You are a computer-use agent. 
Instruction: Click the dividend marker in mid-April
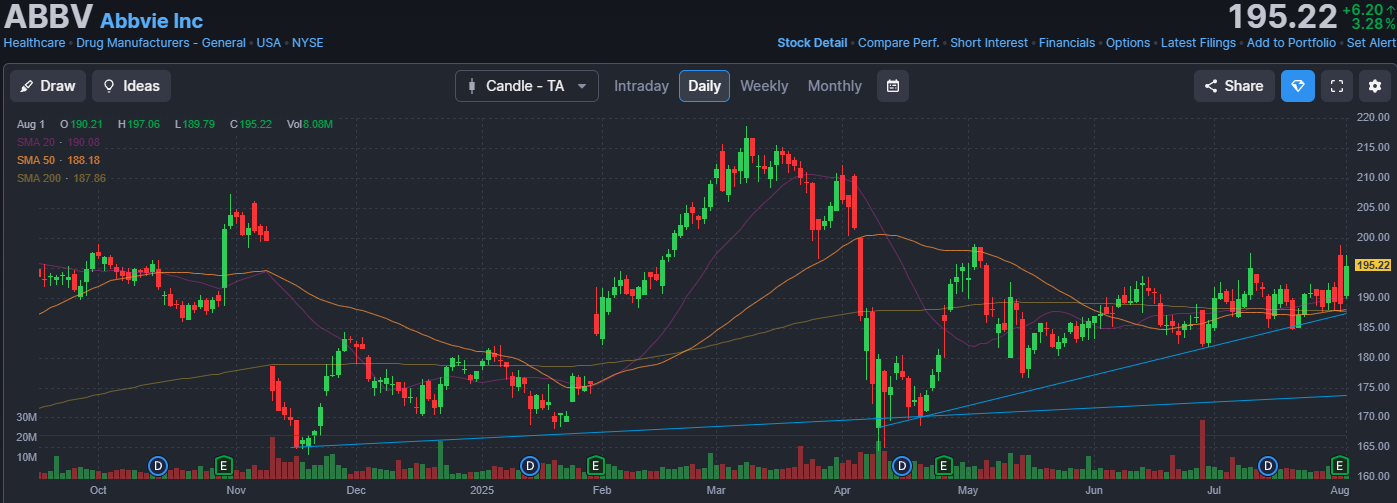pyautogui.click(x=901, y=465)
